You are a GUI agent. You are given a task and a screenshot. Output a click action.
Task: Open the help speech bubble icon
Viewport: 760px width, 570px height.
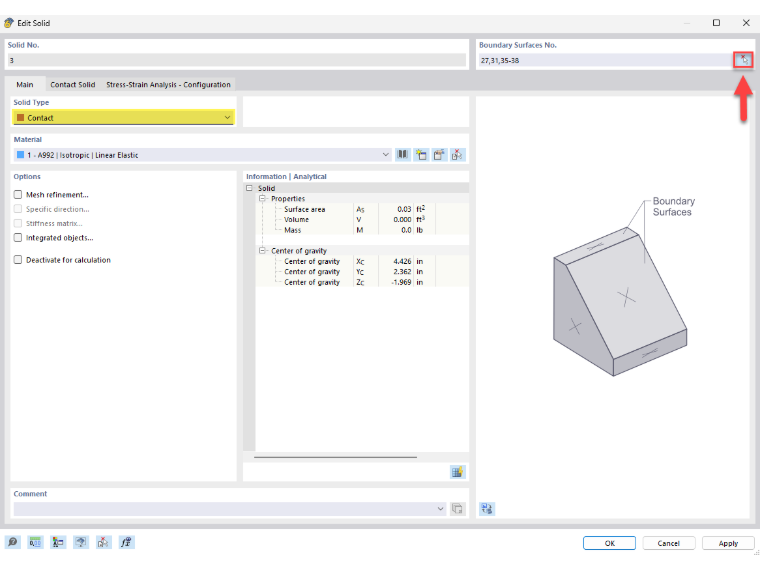pos(13,542)
